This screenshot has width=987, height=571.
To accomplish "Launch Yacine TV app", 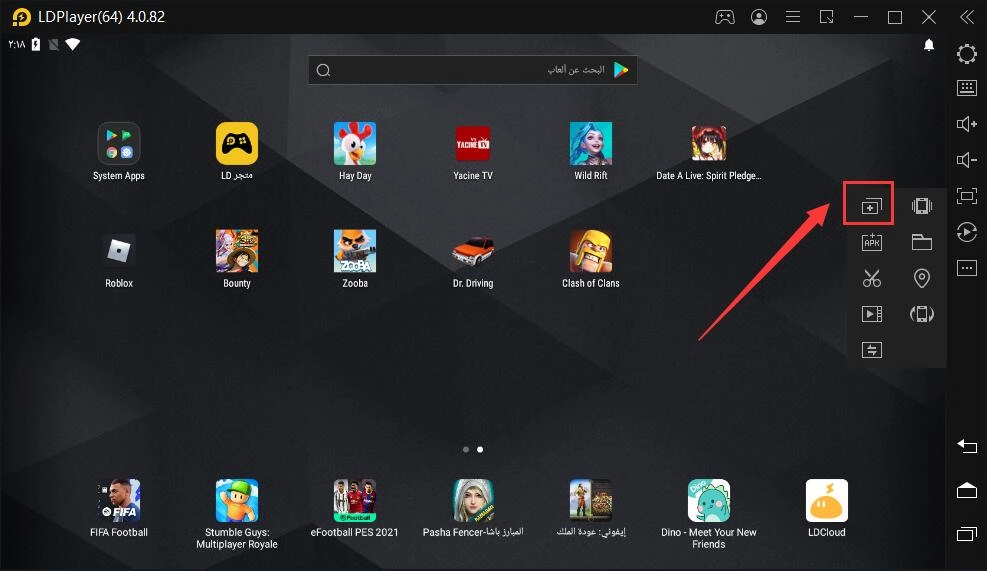I will pos(473,144).
